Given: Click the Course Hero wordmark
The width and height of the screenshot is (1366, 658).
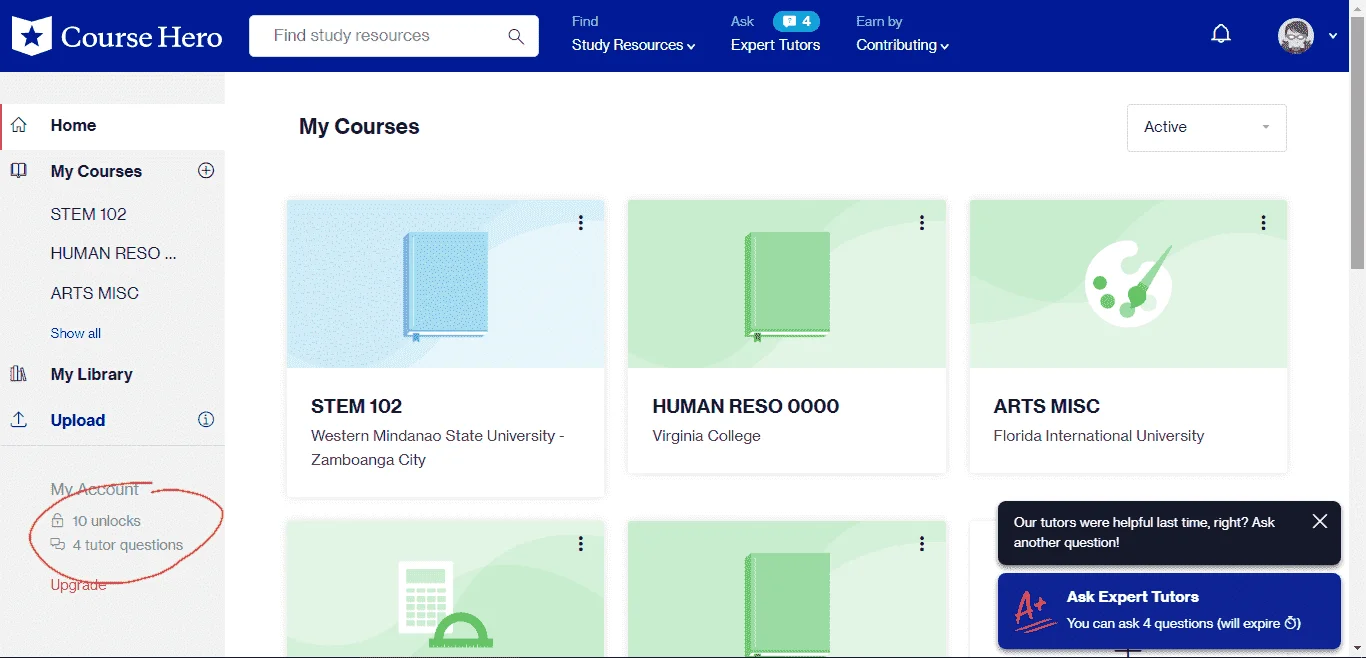Looking at the screenshot, I should click(x=142, y=37).
